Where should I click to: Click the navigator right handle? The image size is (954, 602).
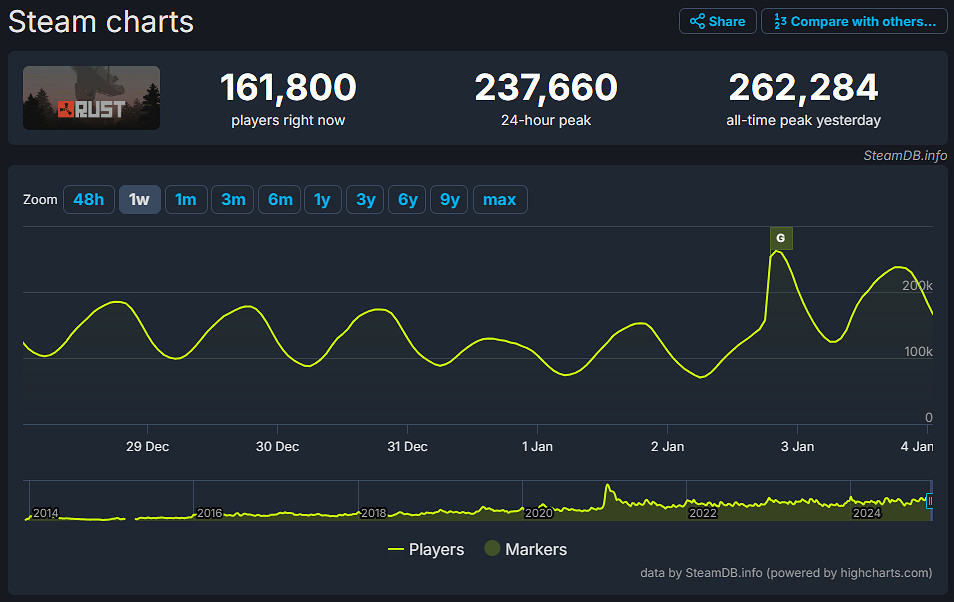point(930,500)
